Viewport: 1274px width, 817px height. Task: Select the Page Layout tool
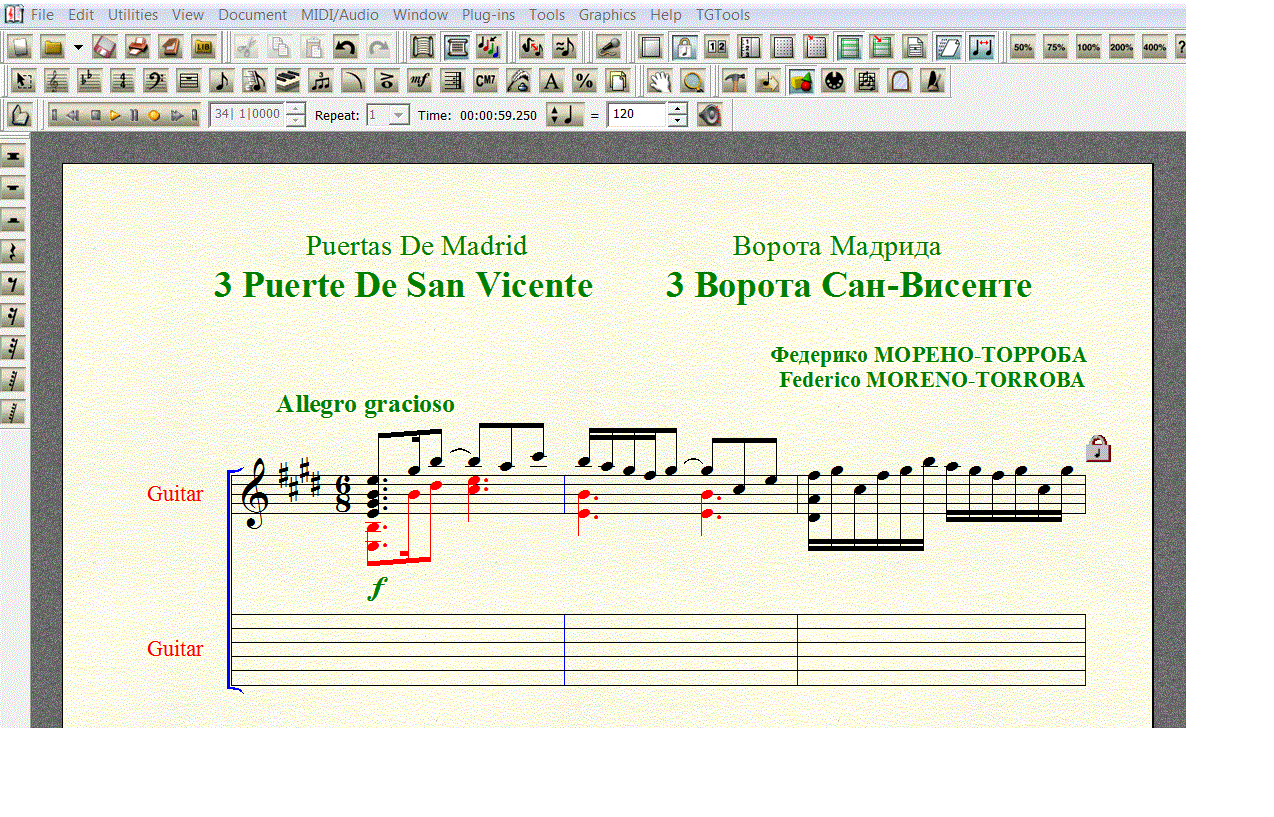click(x=617, y=80)
